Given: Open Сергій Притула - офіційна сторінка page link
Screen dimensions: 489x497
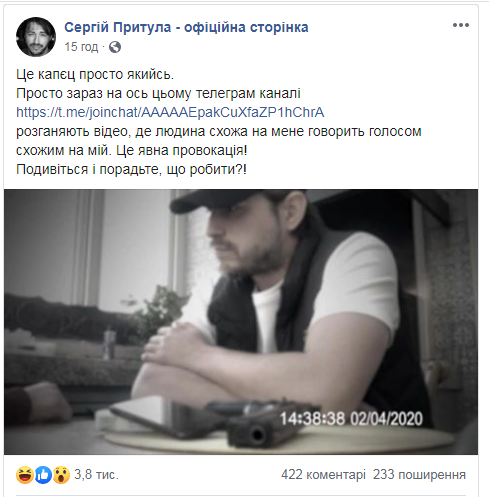Looking at the screenshot, I should [186, 27].
